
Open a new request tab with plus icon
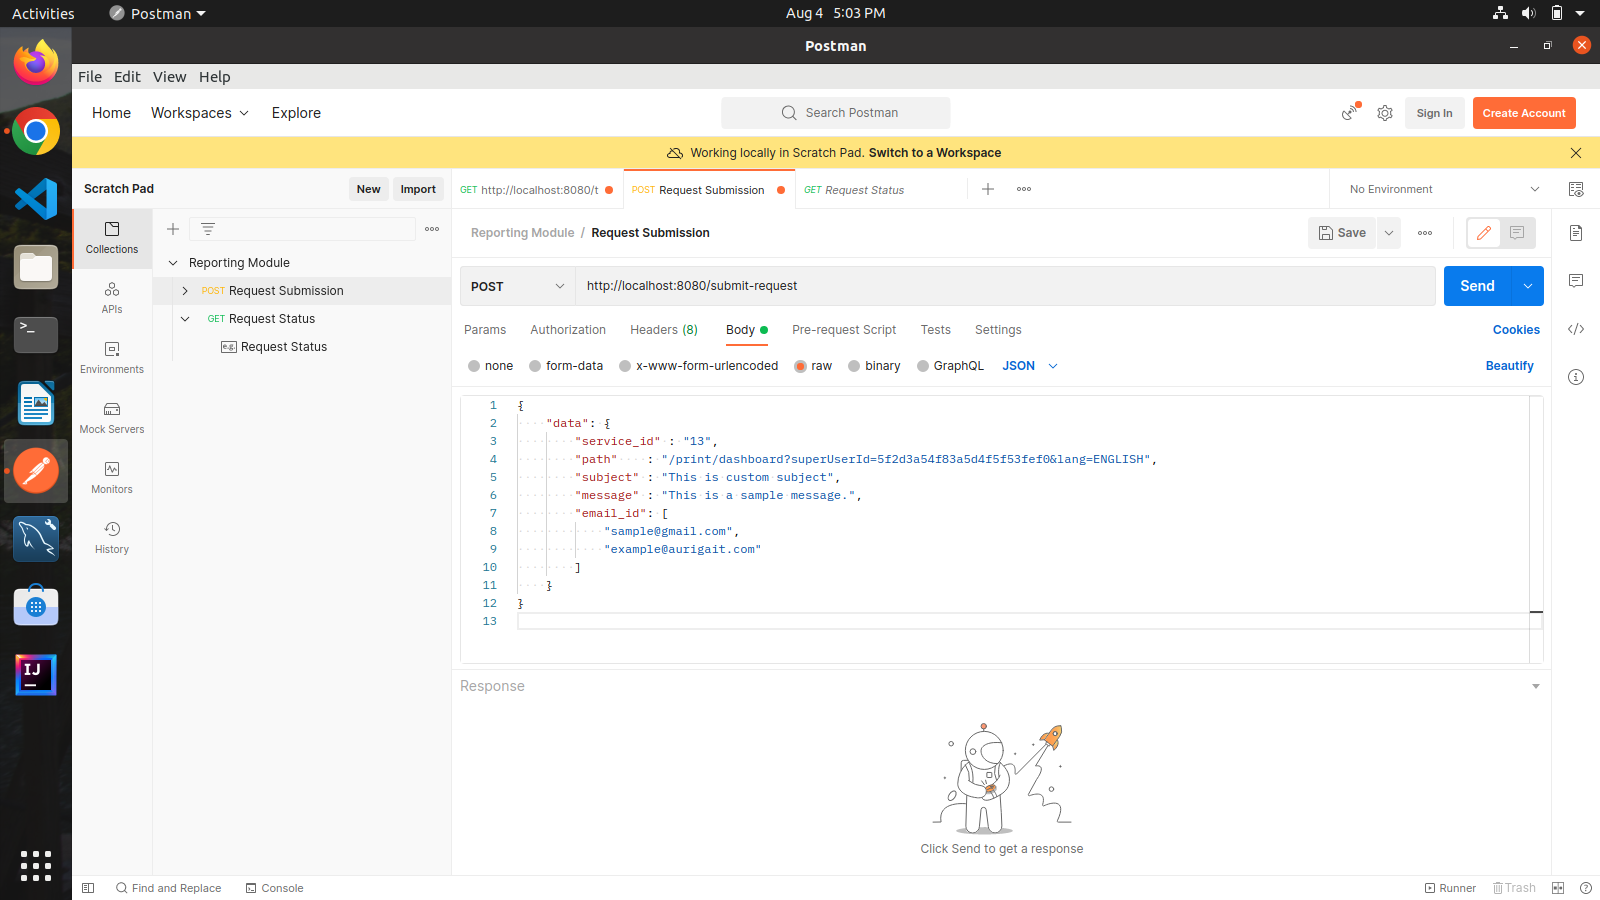click(988, 189)
